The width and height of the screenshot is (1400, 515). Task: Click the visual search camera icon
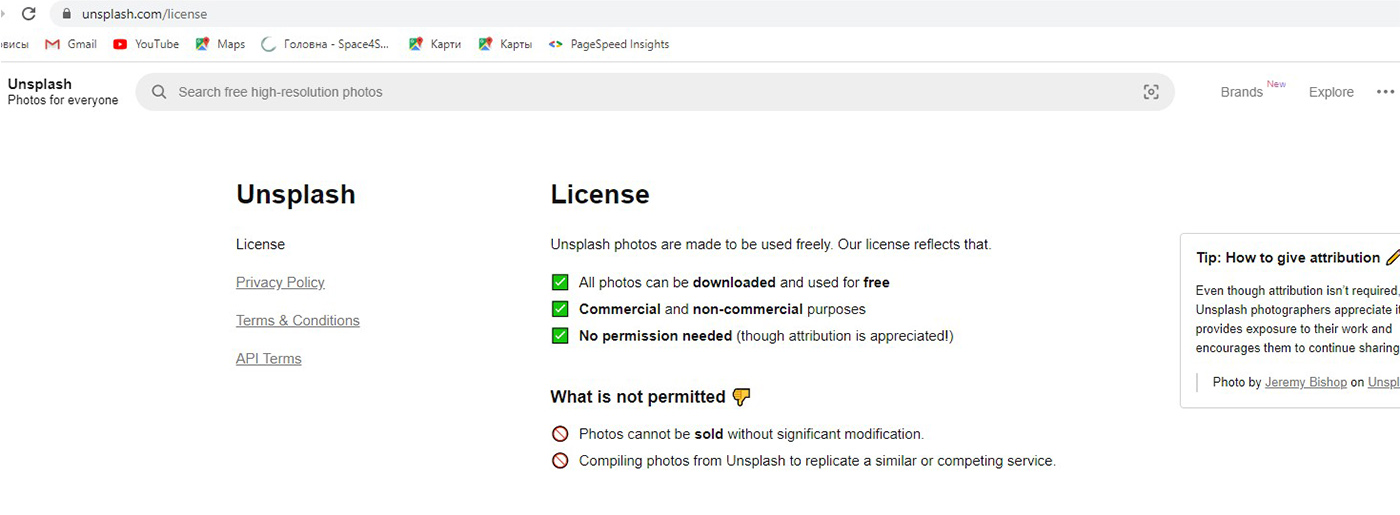(x=1151, y=92)
